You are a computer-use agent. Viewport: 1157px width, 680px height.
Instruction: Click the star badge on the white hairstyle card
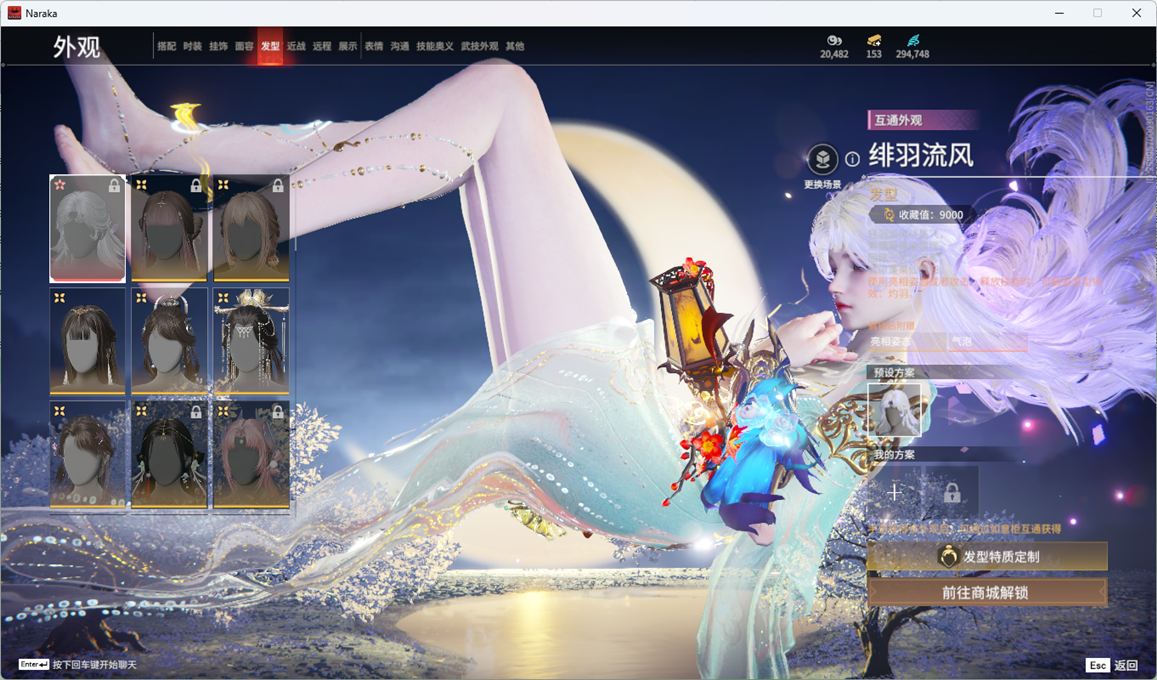tap(60, 184)
